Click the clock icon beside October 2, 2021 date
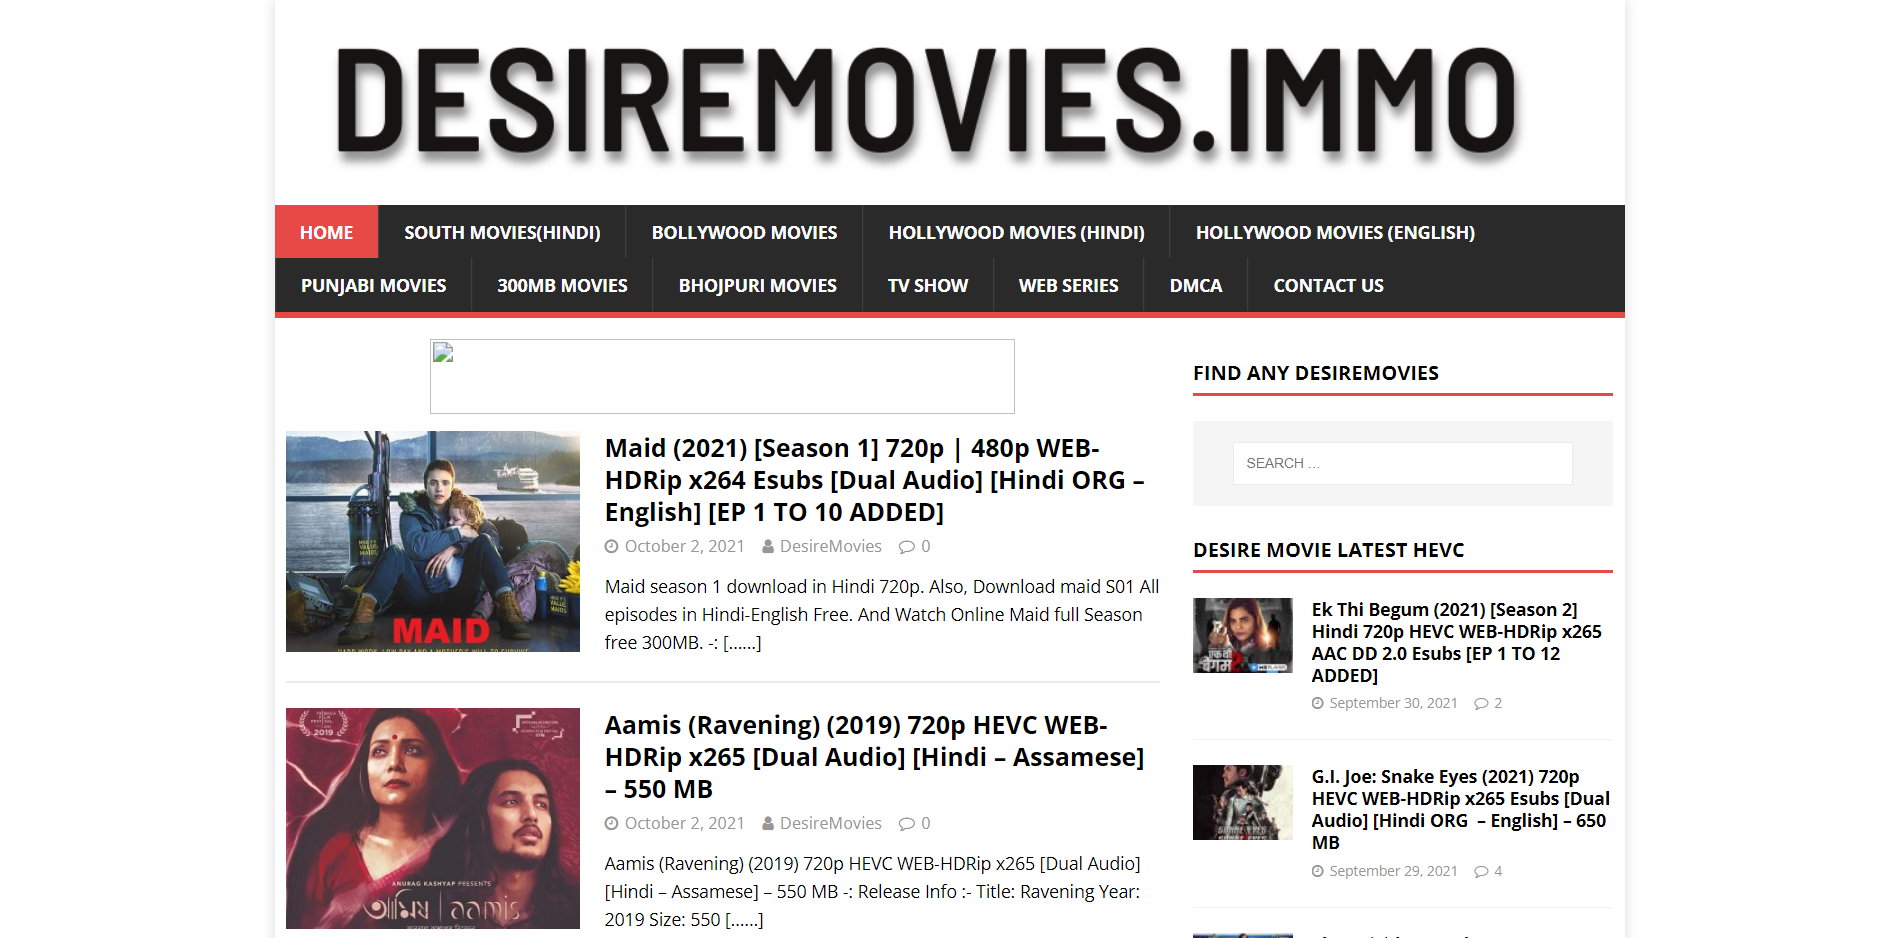1896x938 pixels. tap(611, 546)
